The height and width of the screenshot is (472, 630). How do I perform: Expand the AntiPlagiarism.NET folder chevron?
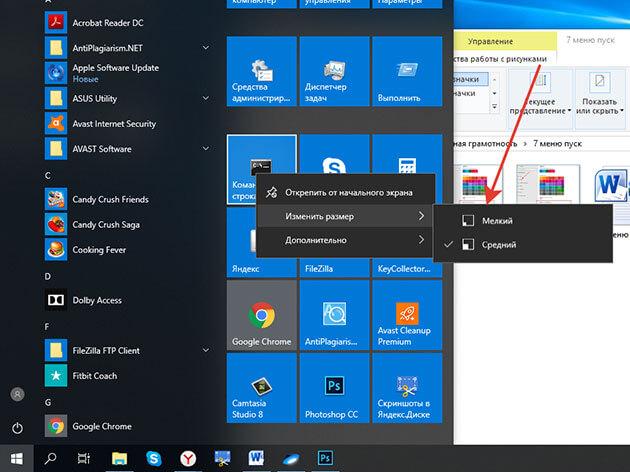tap(206, 48)
